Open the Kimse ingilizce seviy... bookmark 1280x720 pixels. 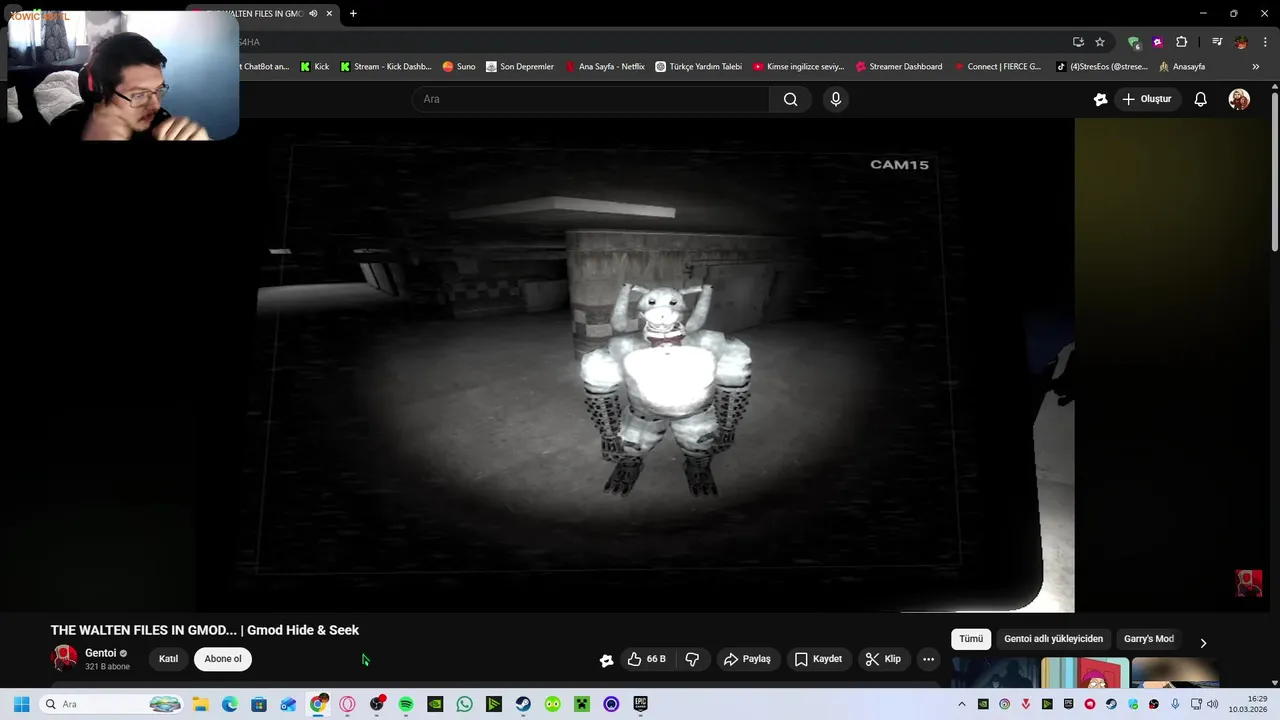(x=798, y=67)
